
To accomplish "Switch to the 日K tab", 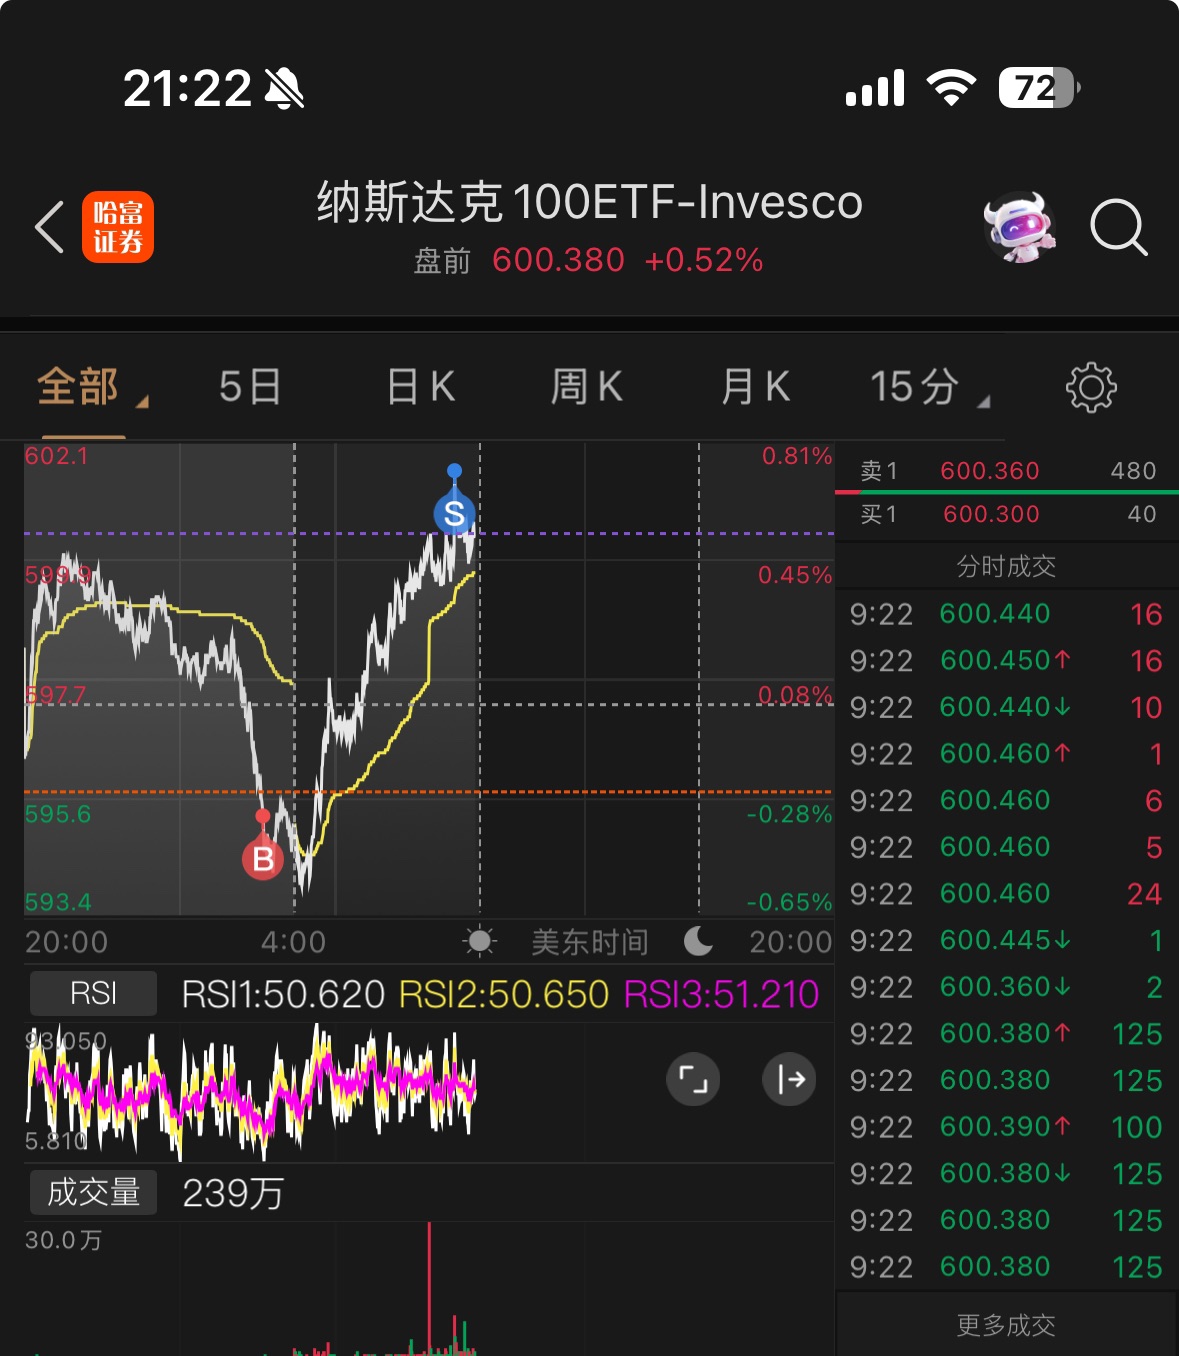I will pyautogui.click(x=421, y=387).
